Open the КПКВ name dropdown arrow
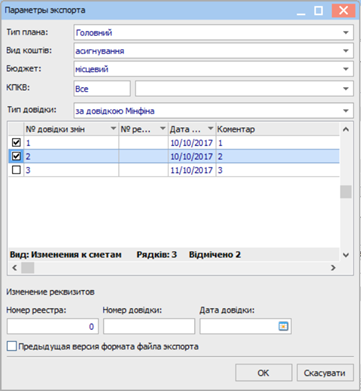Image resolution: width=361 pixels, height=391 pixels. [x=346, y=89]
